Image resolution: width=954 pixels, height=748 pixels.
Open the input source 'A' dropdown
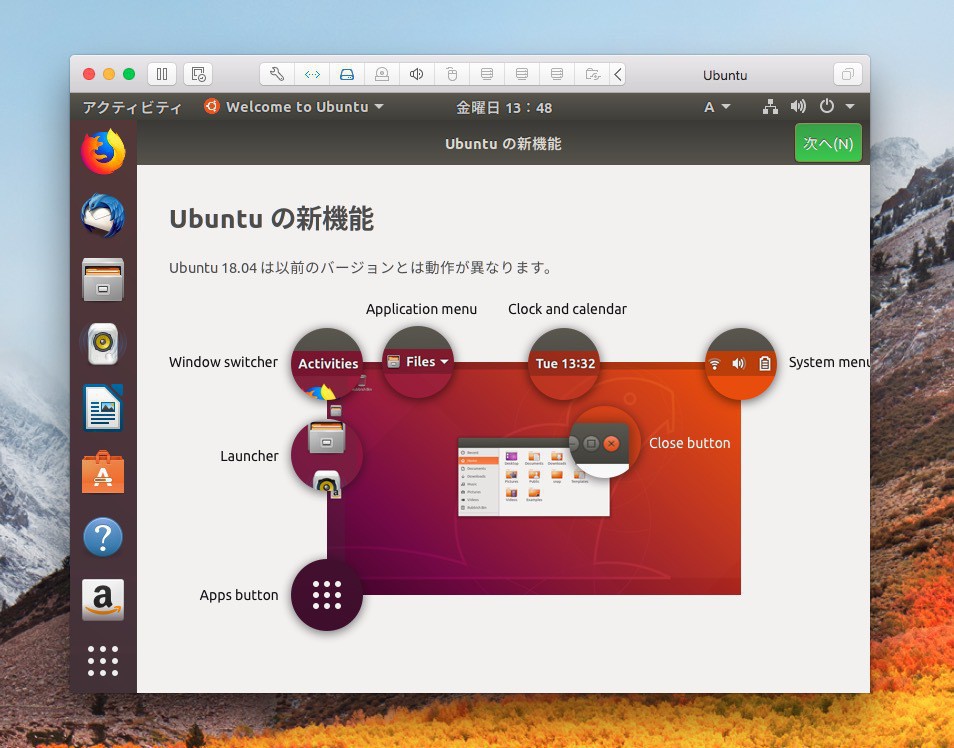coord(716,107)
